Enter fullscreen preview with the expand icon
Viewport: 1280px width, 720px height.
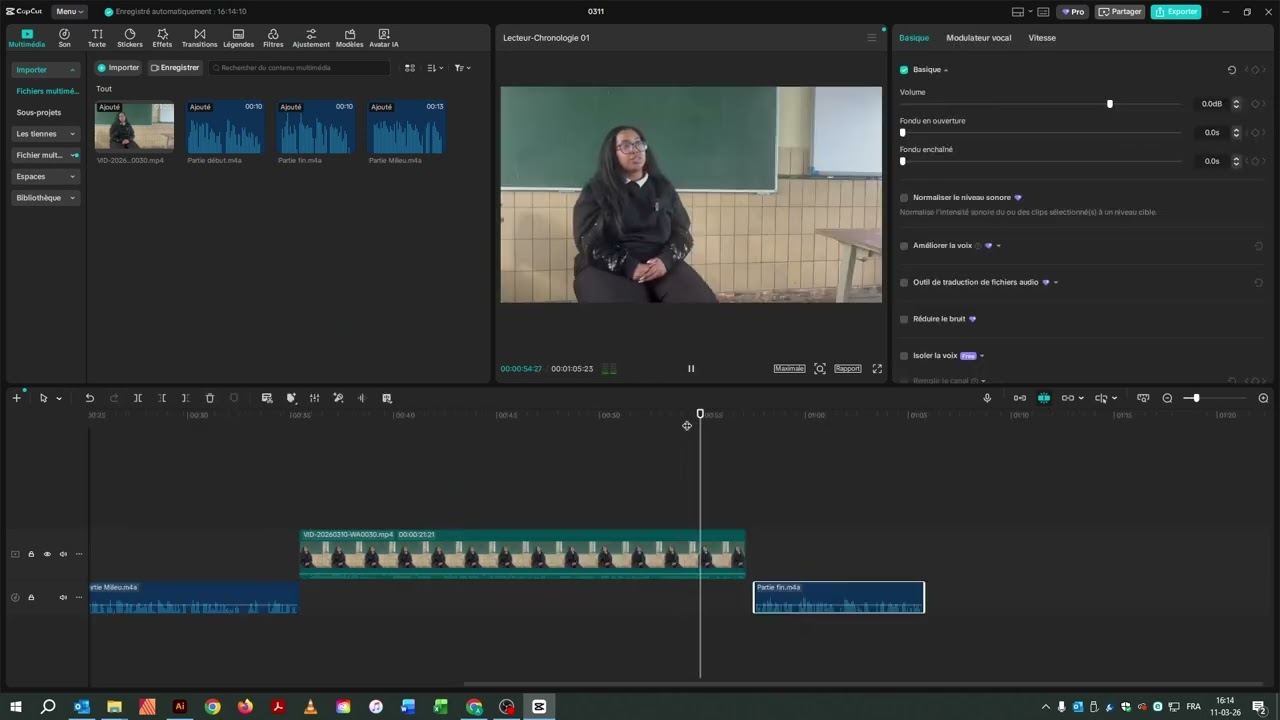coord(877,368)
